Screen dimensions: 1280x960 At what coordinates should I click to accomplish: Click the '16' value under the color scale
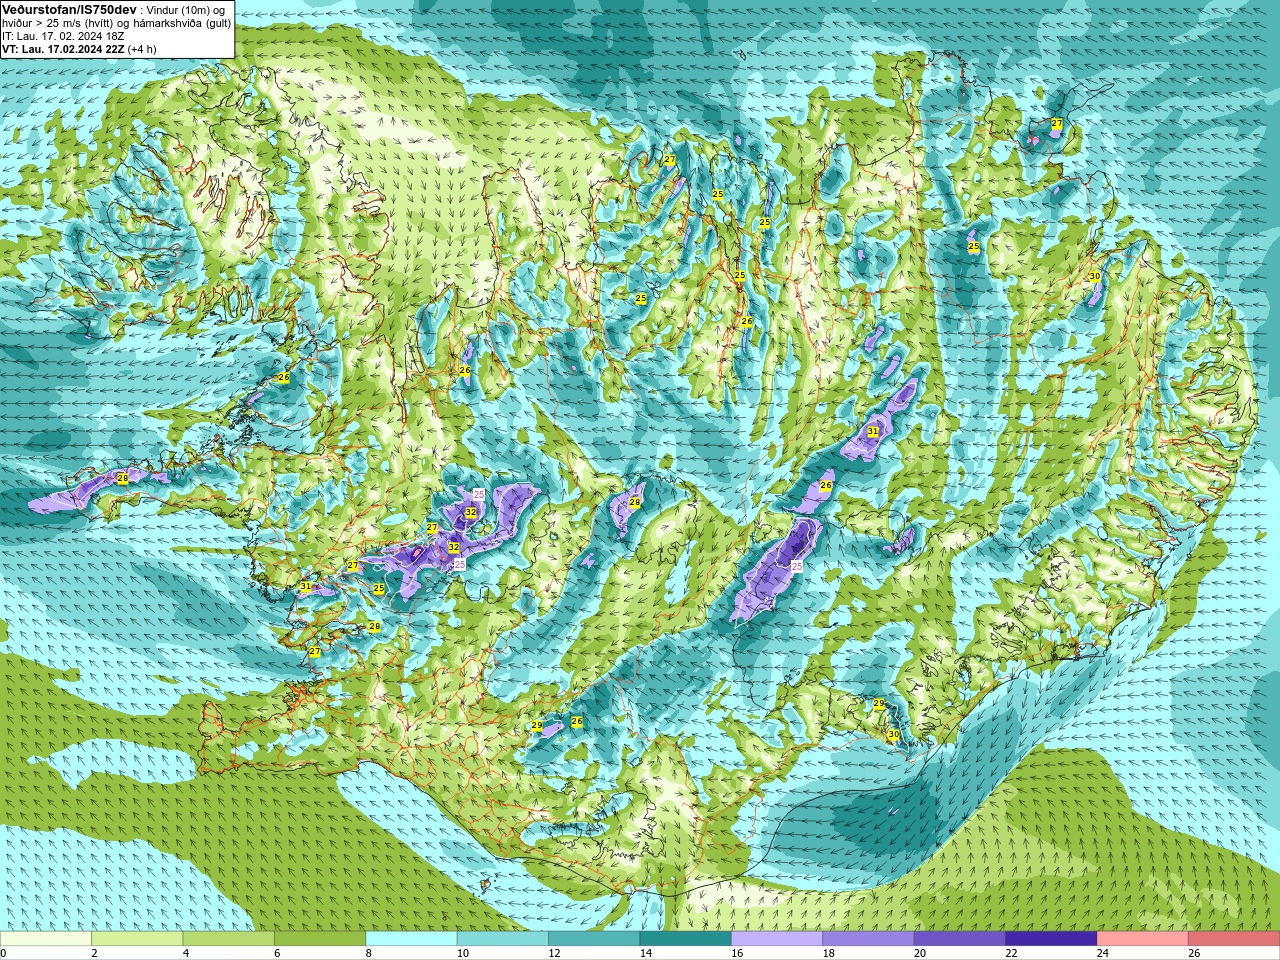point(737,953)
